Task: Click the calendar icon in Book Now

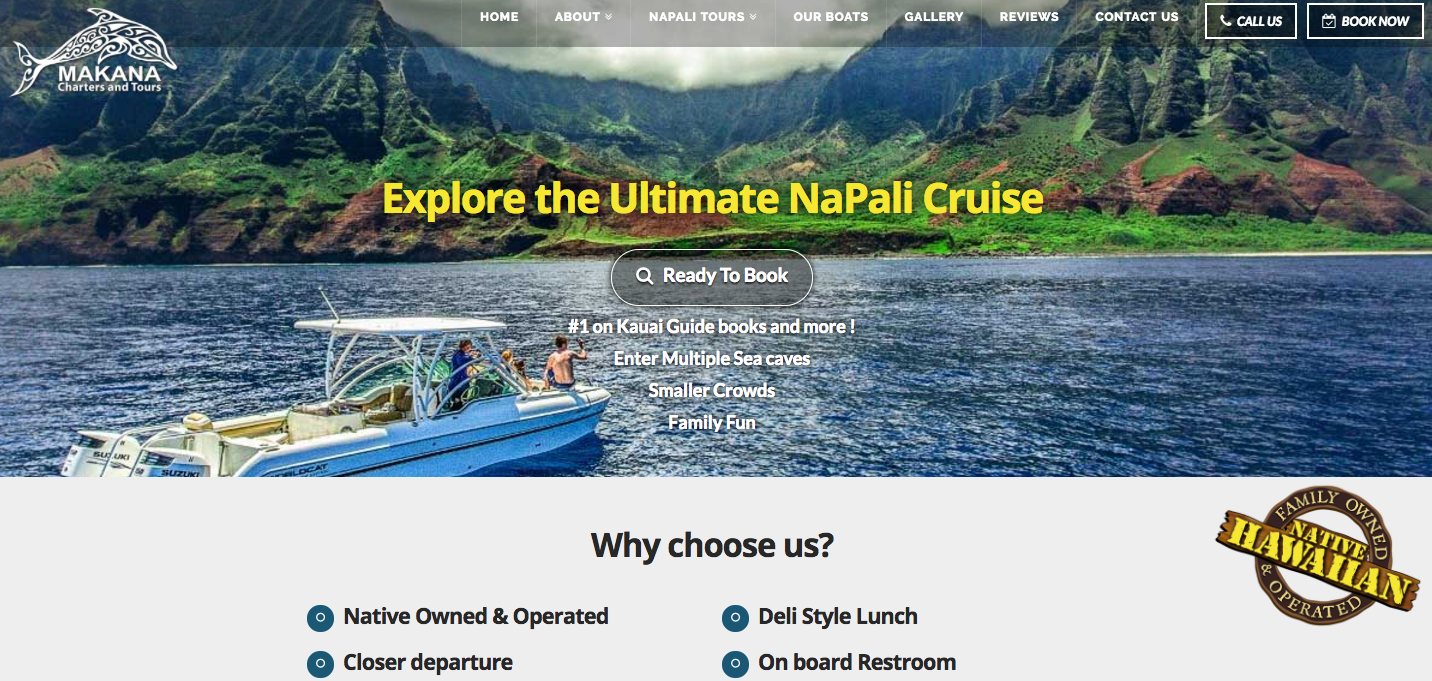Action: coord(1329,21)
